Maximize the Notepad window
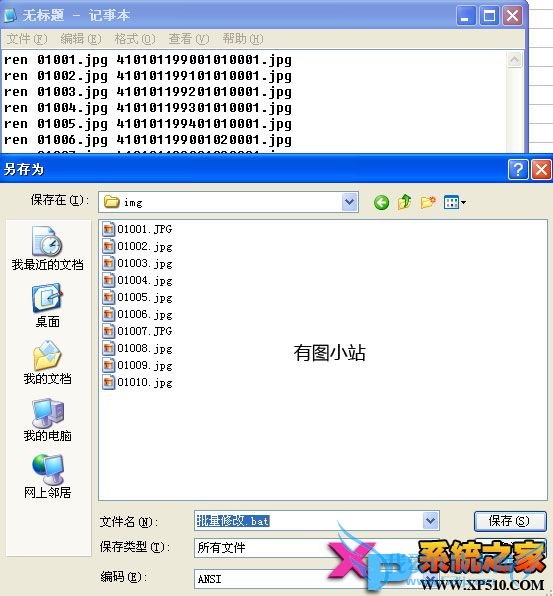The height and width of the screenshot is (596, 553). click(489, 16)
